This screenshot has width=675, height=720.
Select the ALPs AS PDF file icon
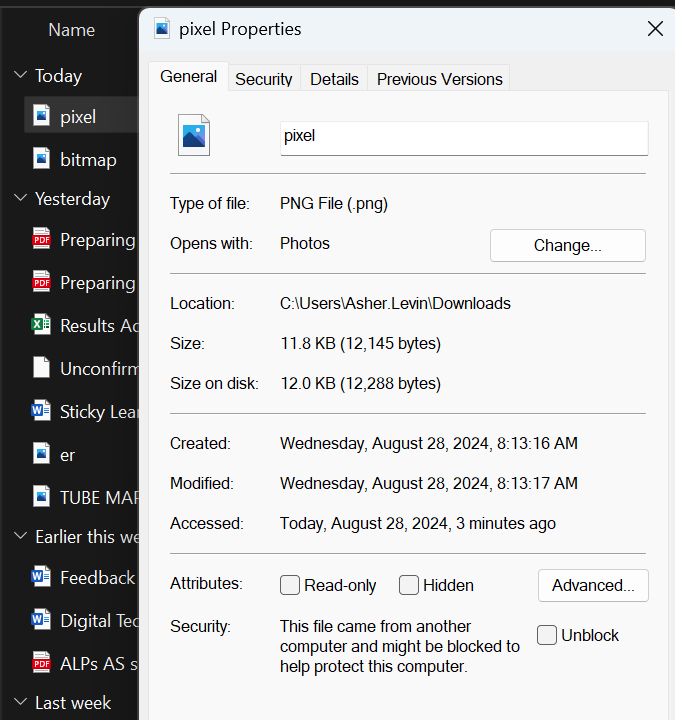(41, 662)
